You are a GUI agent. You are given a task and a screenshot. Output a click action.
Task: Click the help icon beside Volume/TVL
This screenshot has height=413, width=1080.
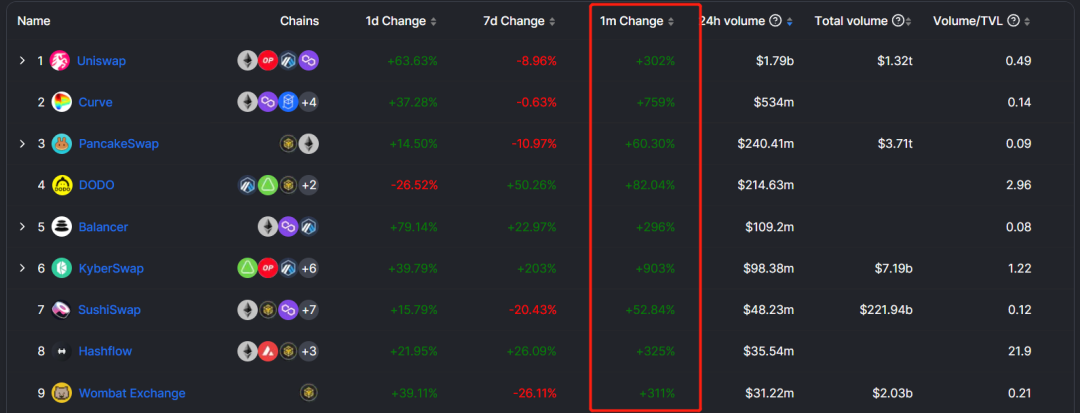pyautogui.click(x=1012, y=21)
